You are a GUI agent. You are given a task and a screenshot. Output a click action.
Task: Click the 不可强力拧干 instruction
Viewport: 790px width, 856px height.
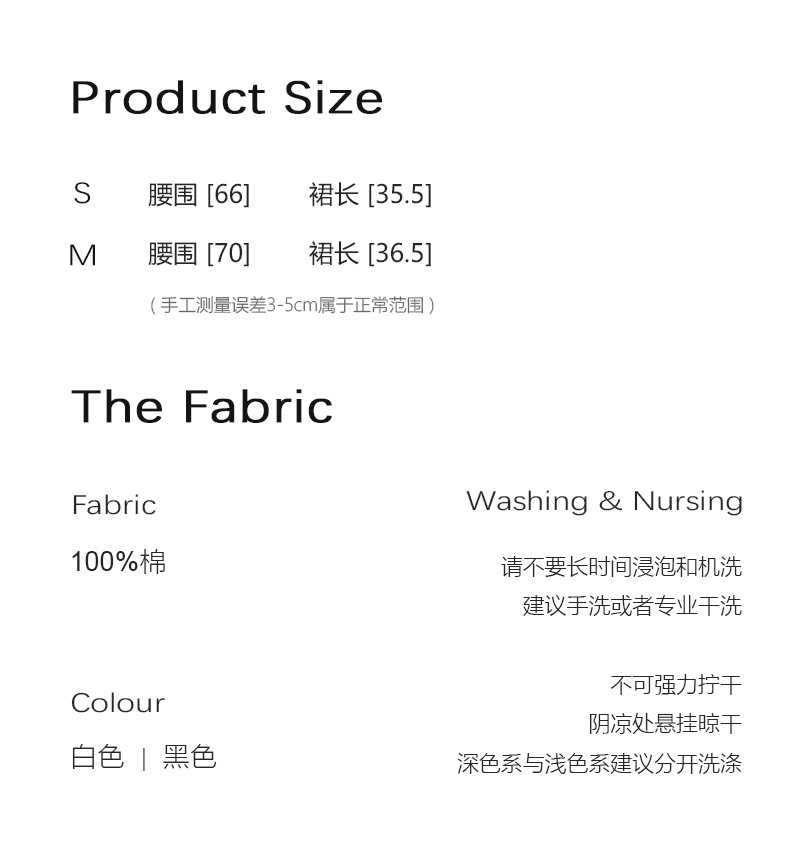click(x=676, y=686)
